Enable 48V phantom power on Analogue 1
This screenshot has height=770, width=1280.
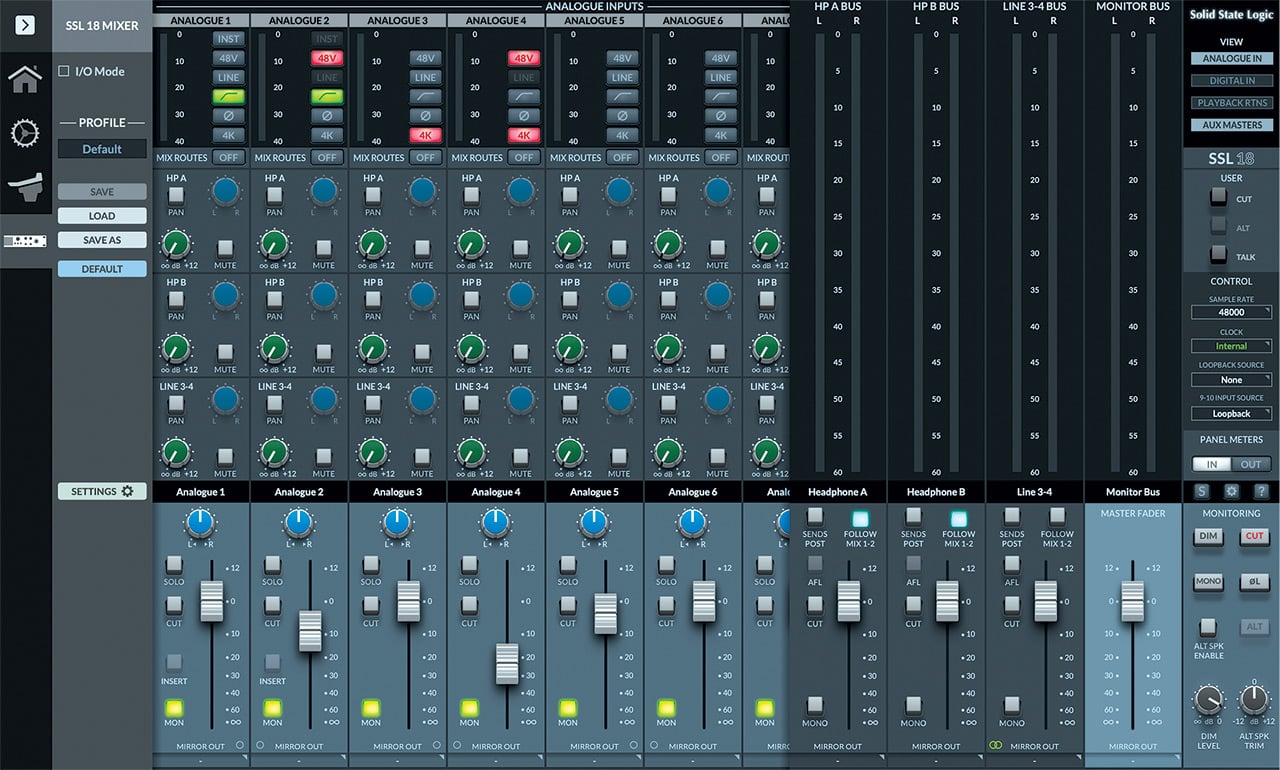coord(227,57)
